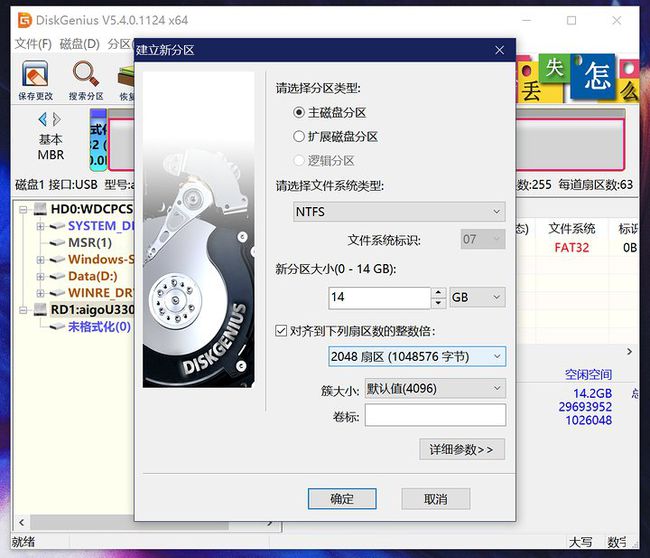Select 未格式化(0) partition in tree

pyautogui.click(x=99, y=327)
